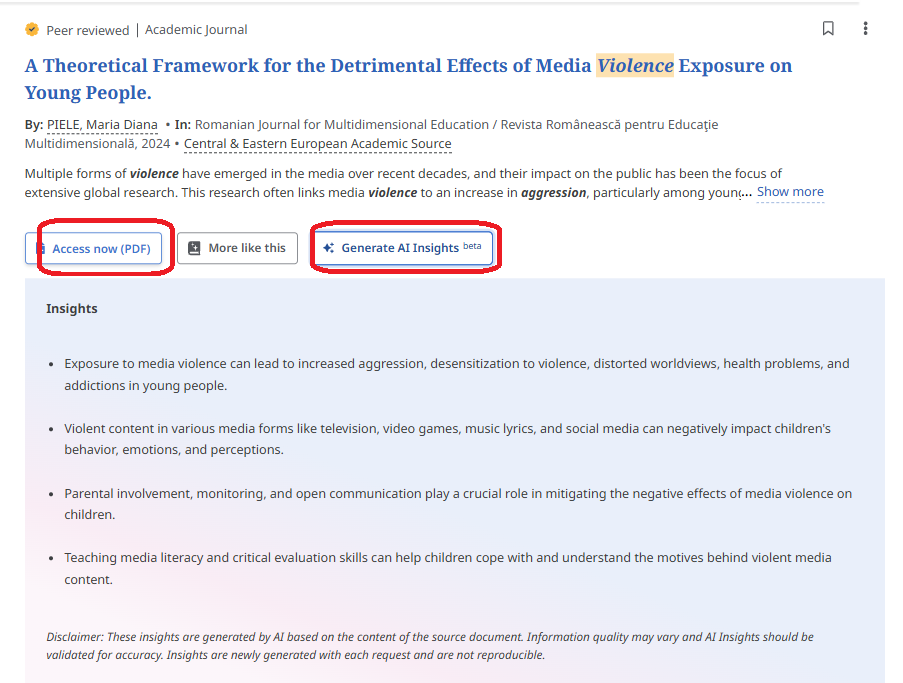Click the highlighted word Violence in title
Viewport: 903px width, 683px height.
coord(635,66)
